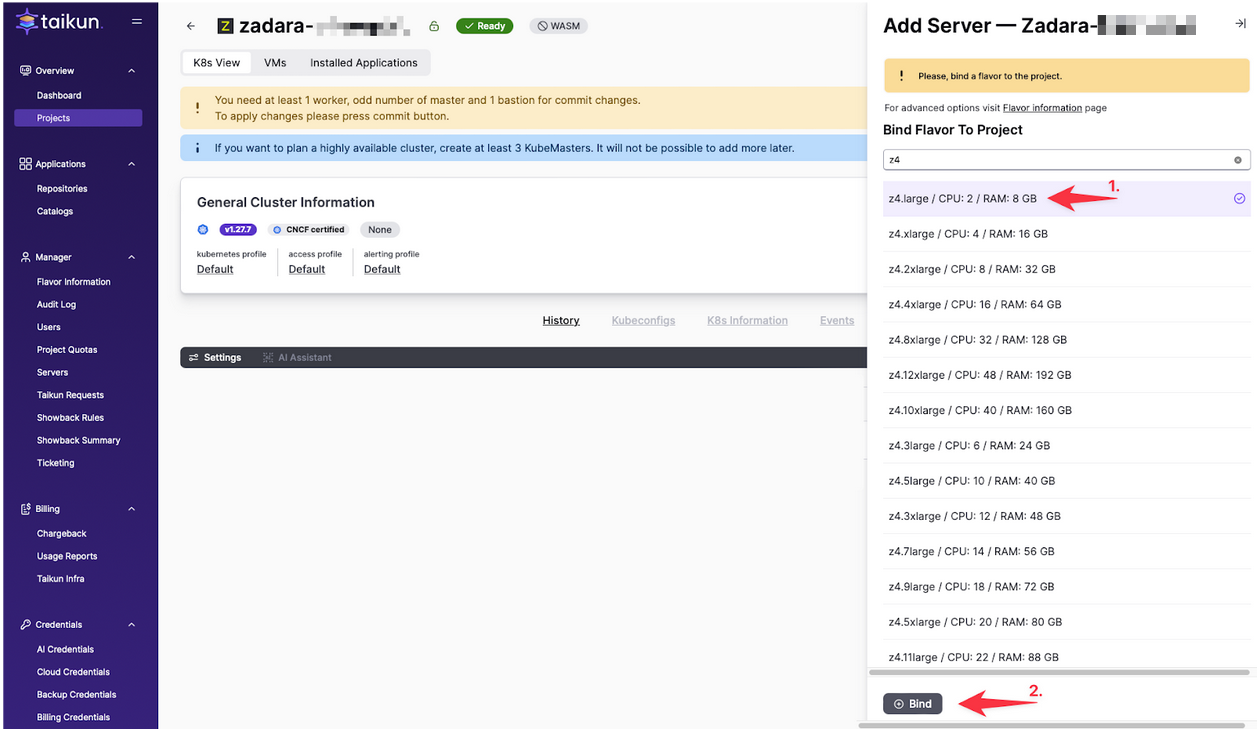Click the Overview section monitor icon

(x=26, y=71)
